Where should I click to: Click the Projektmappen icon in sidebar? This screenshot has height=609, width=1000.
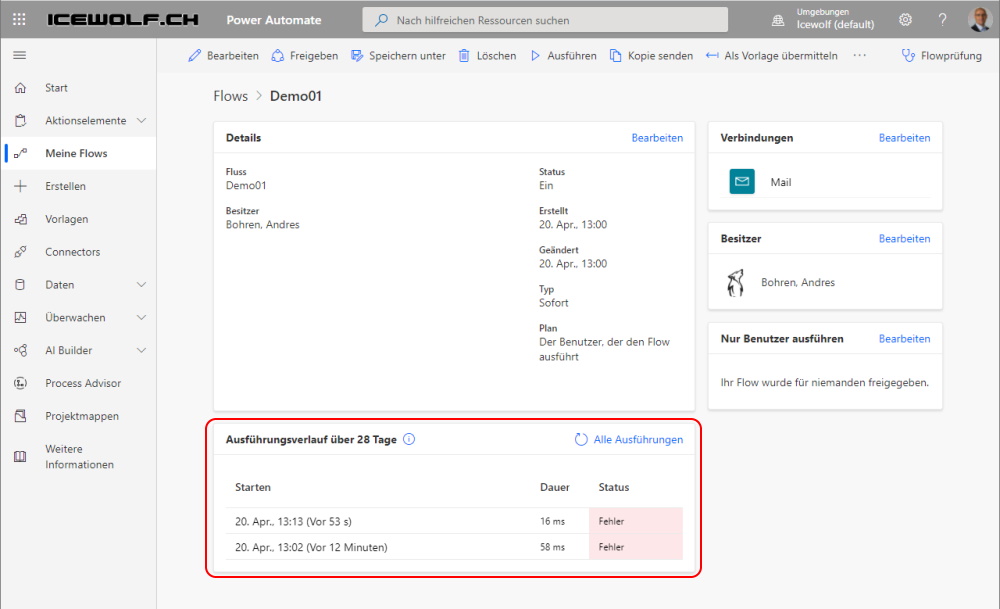pos(20,416)
